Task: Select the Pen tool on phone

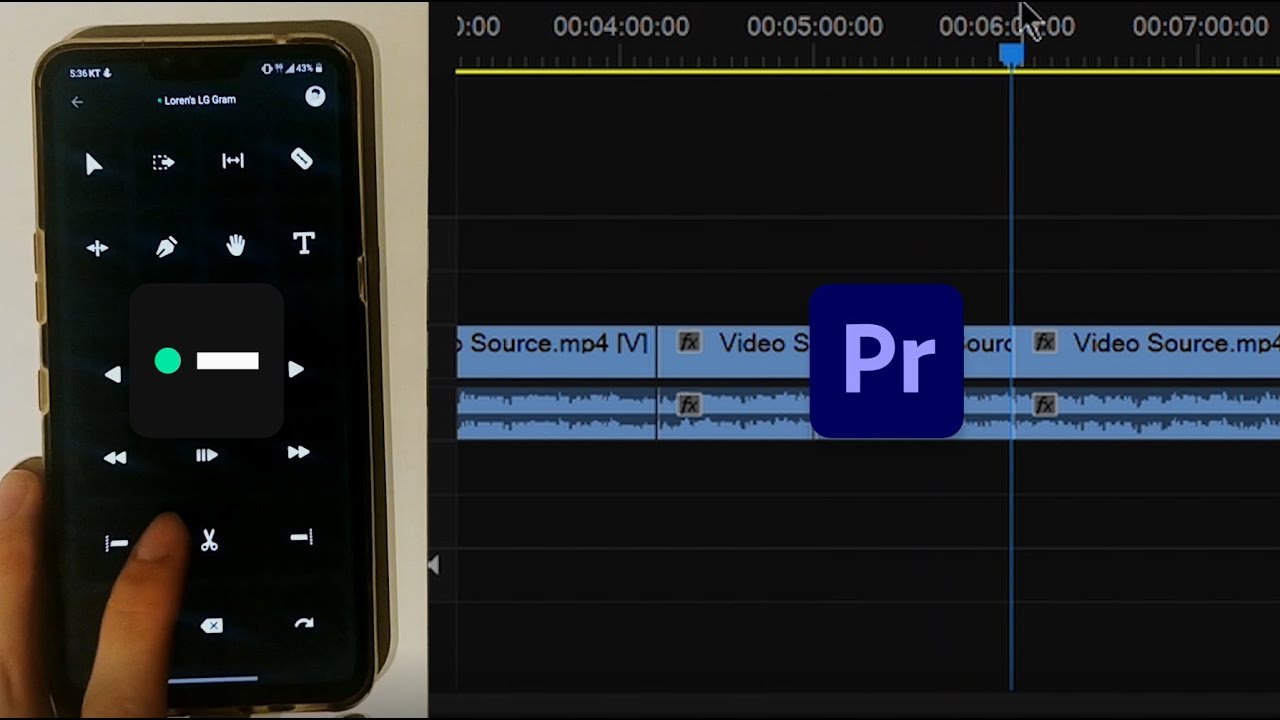Action: point(166,246)
